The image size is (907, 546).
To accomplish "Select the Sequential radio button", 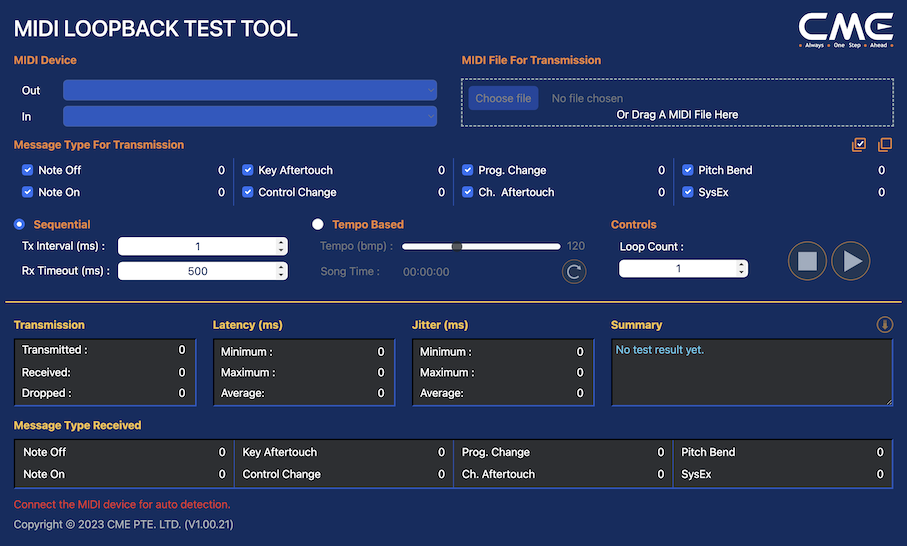I will [x=20, y=225].
